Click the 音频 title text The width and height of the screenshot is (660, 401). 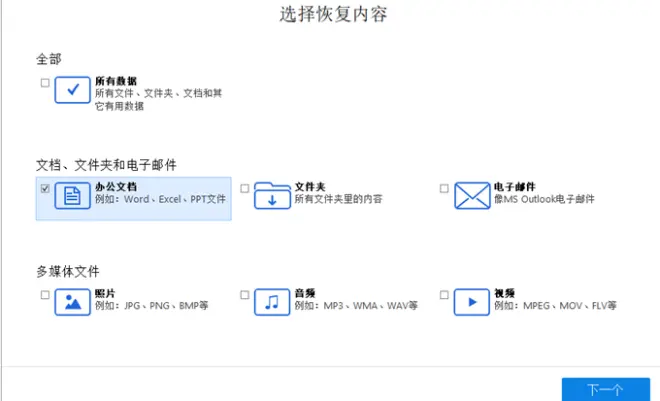tap(305, 293)
